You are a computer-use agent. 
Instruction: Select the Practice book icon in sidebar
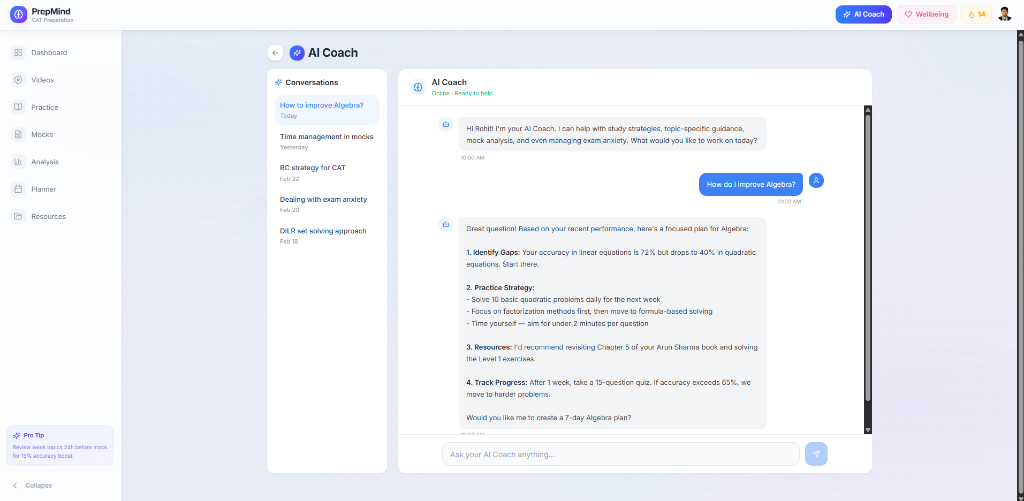18,107
